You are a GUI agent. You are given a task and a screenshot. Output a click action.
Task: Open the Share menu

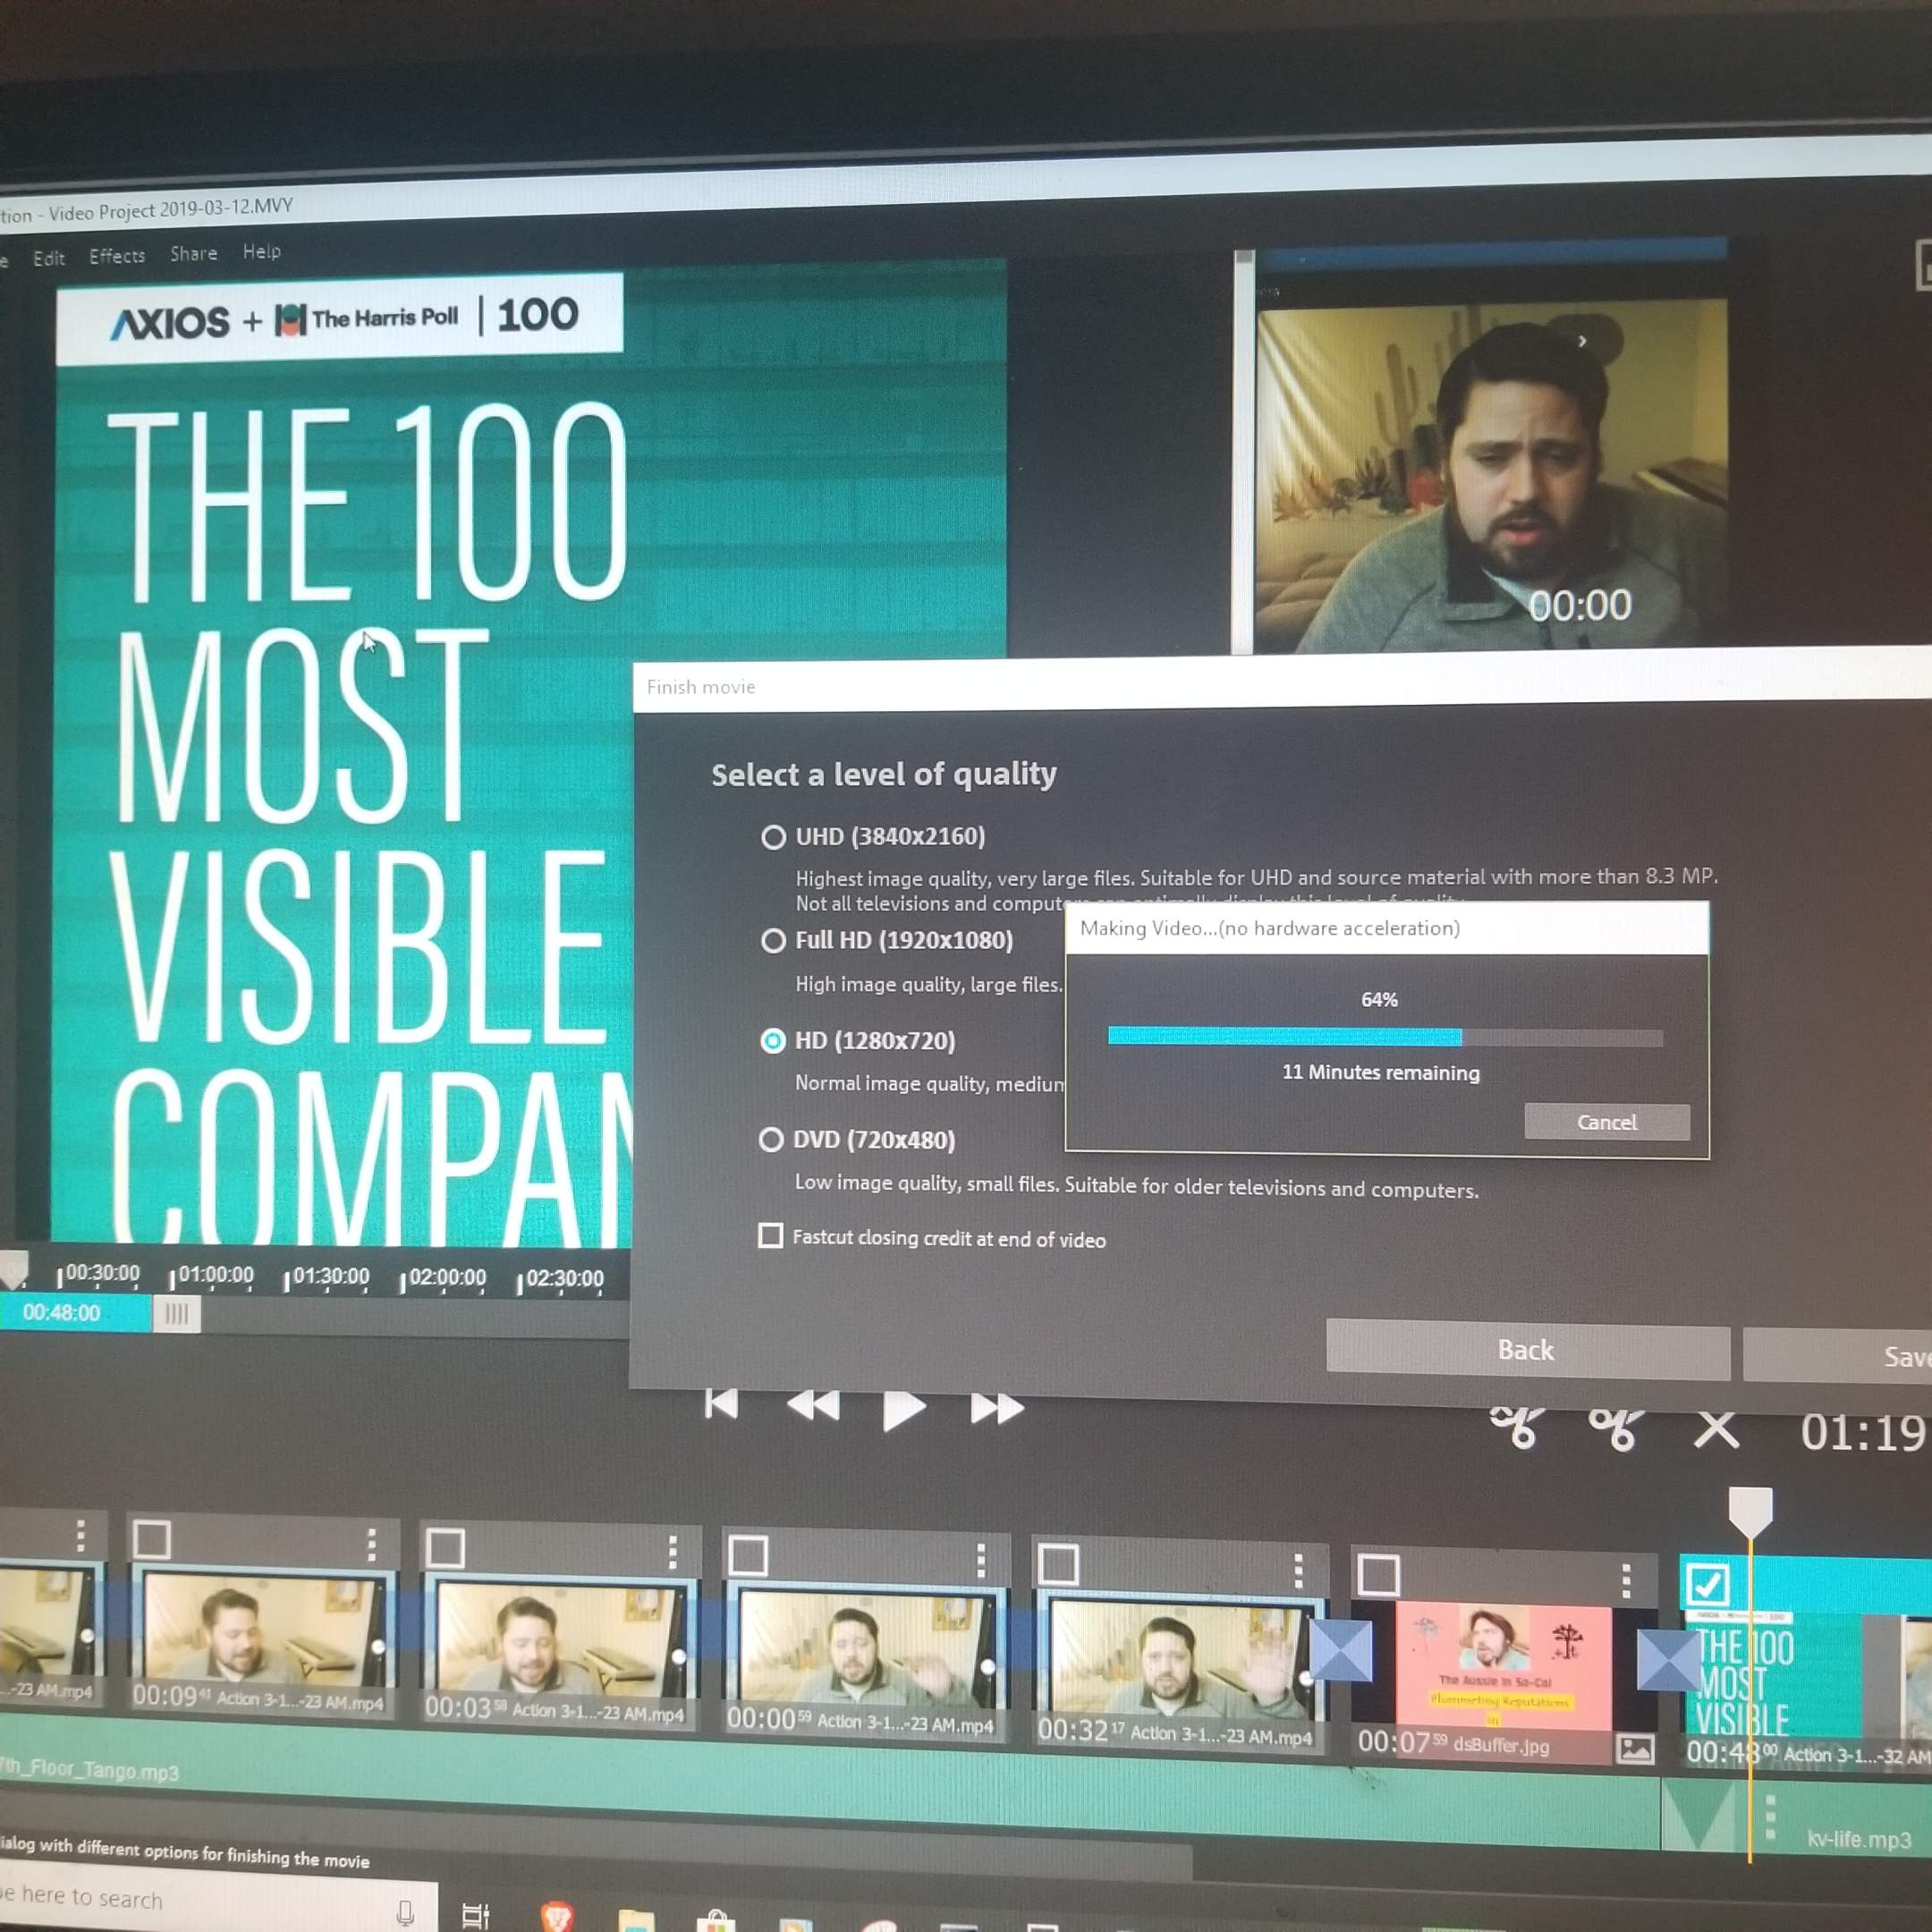194,254
